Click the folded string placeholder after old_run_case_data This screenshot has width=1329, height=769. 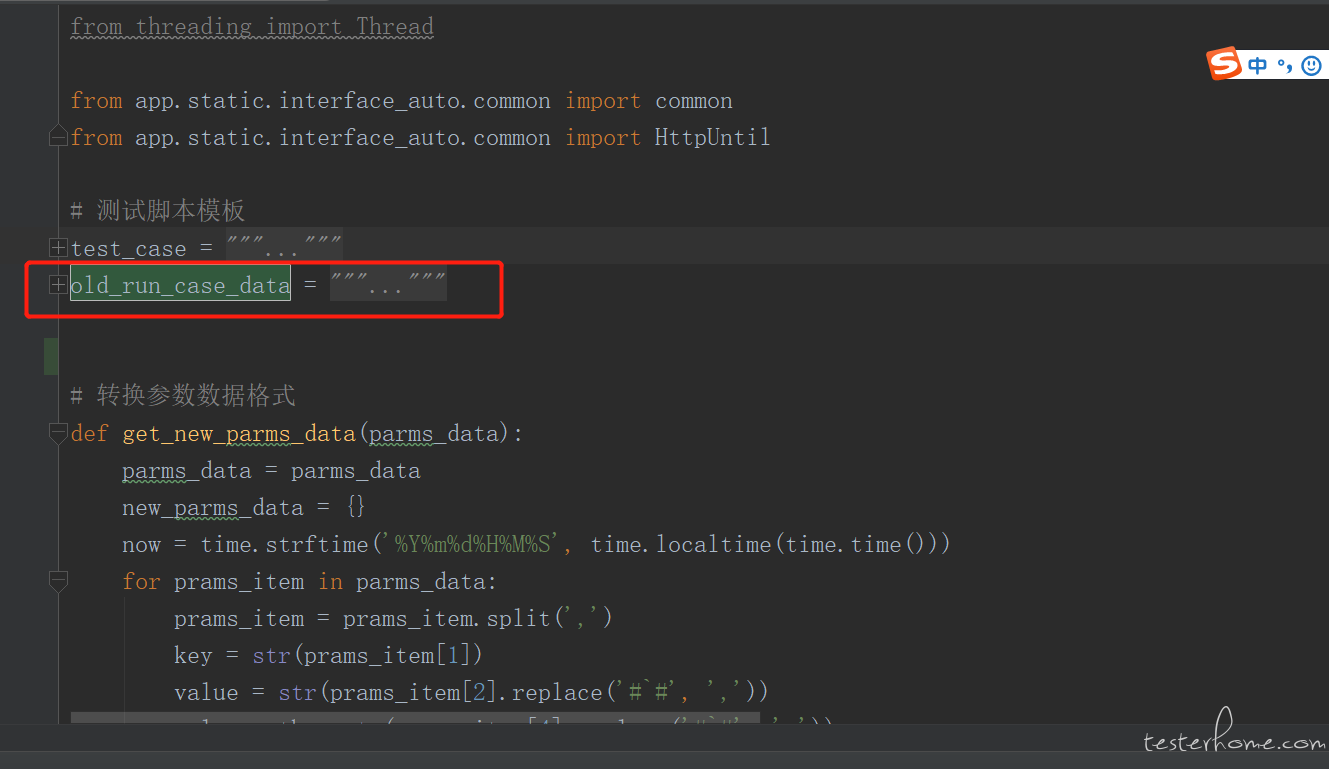pos(388,286)
